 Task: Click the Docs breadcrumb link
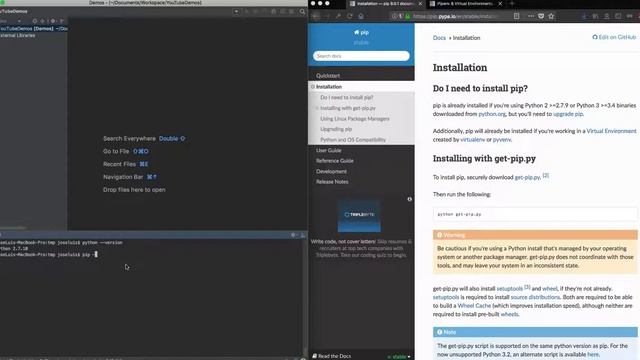coord(439,38)
